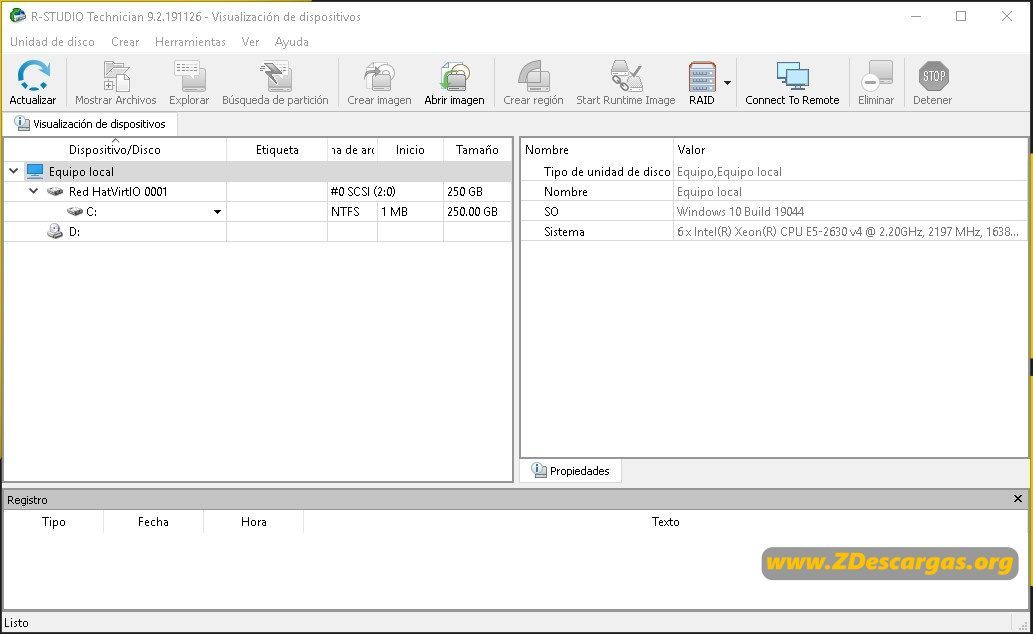
Task: Click the D: optical drive icon
Action: pyautogui.click(x=55, y=231)
